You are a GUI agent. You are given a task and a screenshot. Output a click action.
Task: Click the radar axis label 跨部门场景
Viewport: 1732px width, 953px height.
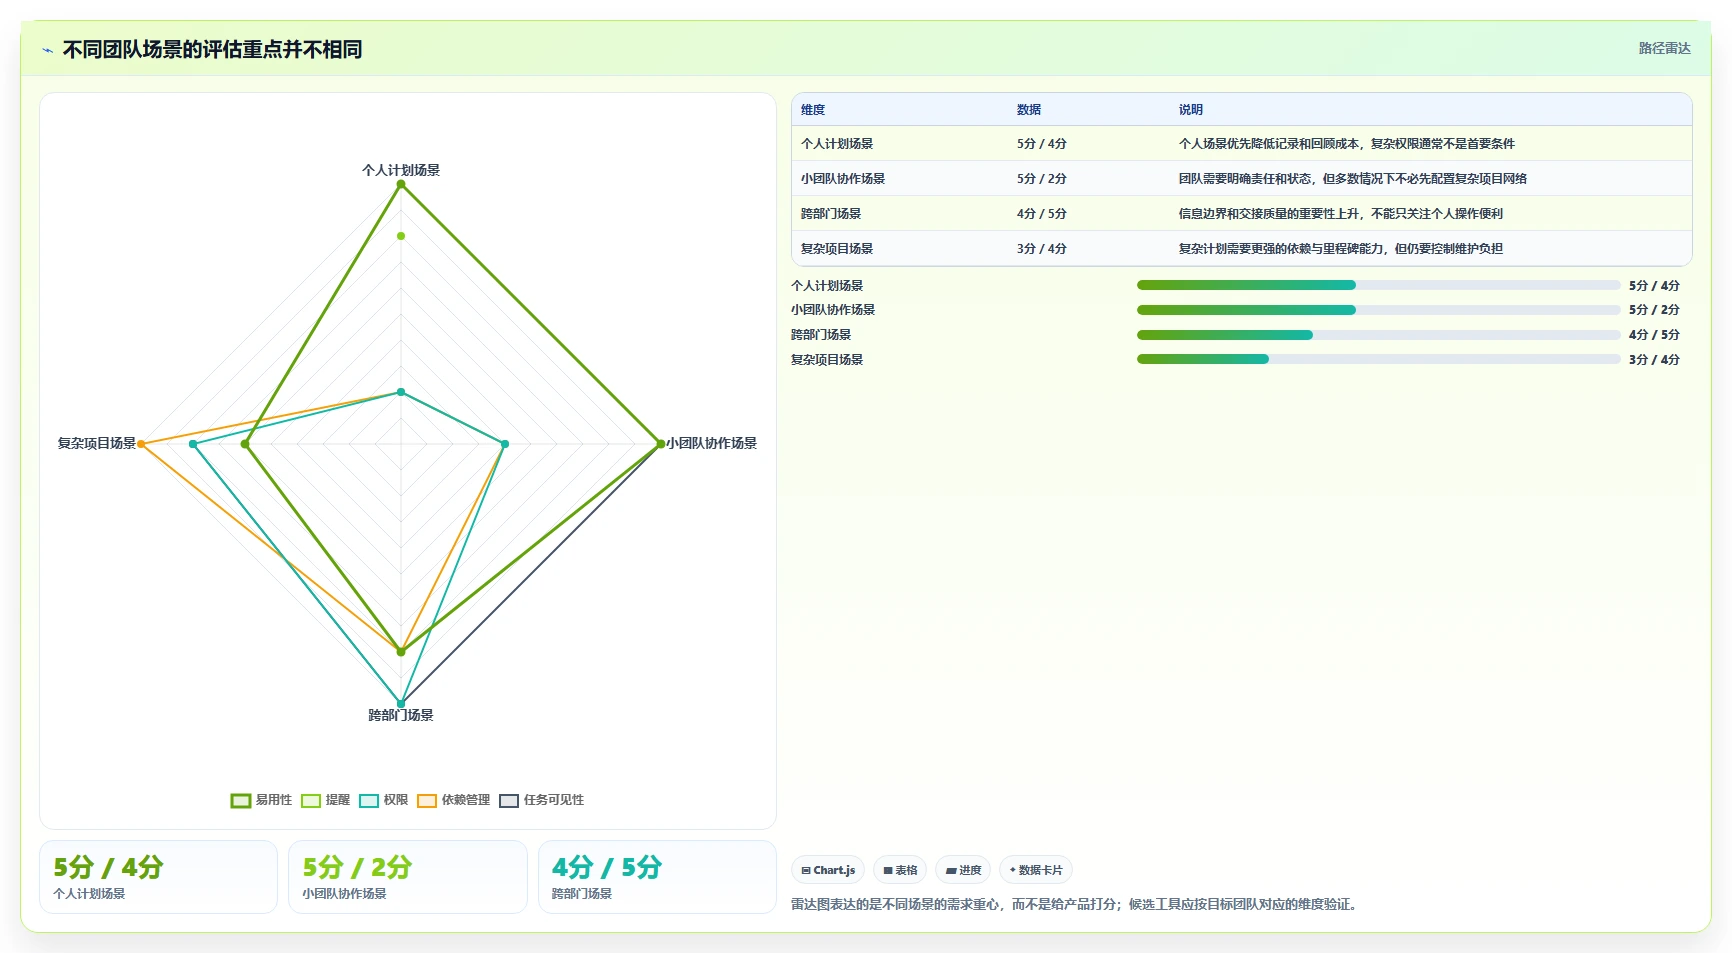[401, 715]
